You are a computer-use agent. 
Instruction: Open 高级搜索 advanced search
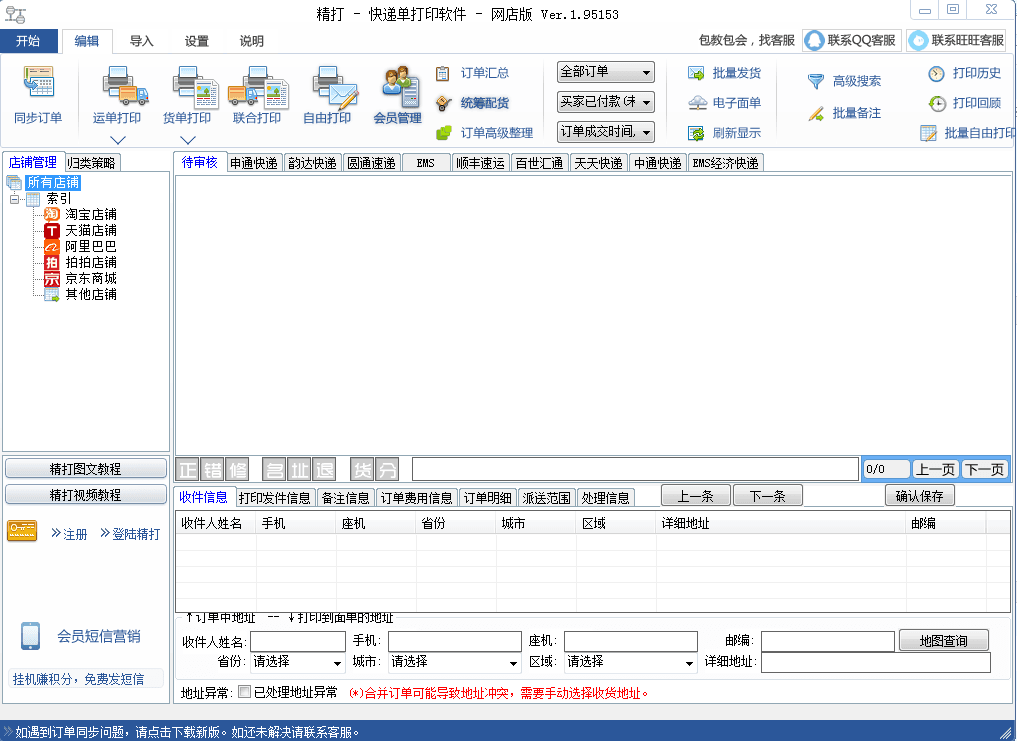click(x=844, y=81)
